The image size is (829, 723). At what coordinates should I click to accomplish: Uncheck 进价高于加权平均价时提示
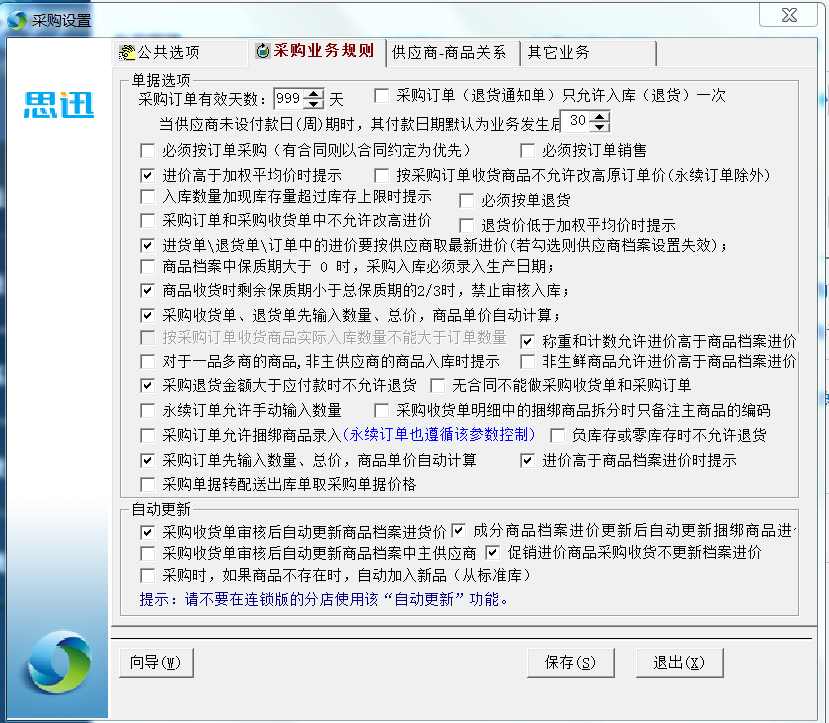[148, 175]
